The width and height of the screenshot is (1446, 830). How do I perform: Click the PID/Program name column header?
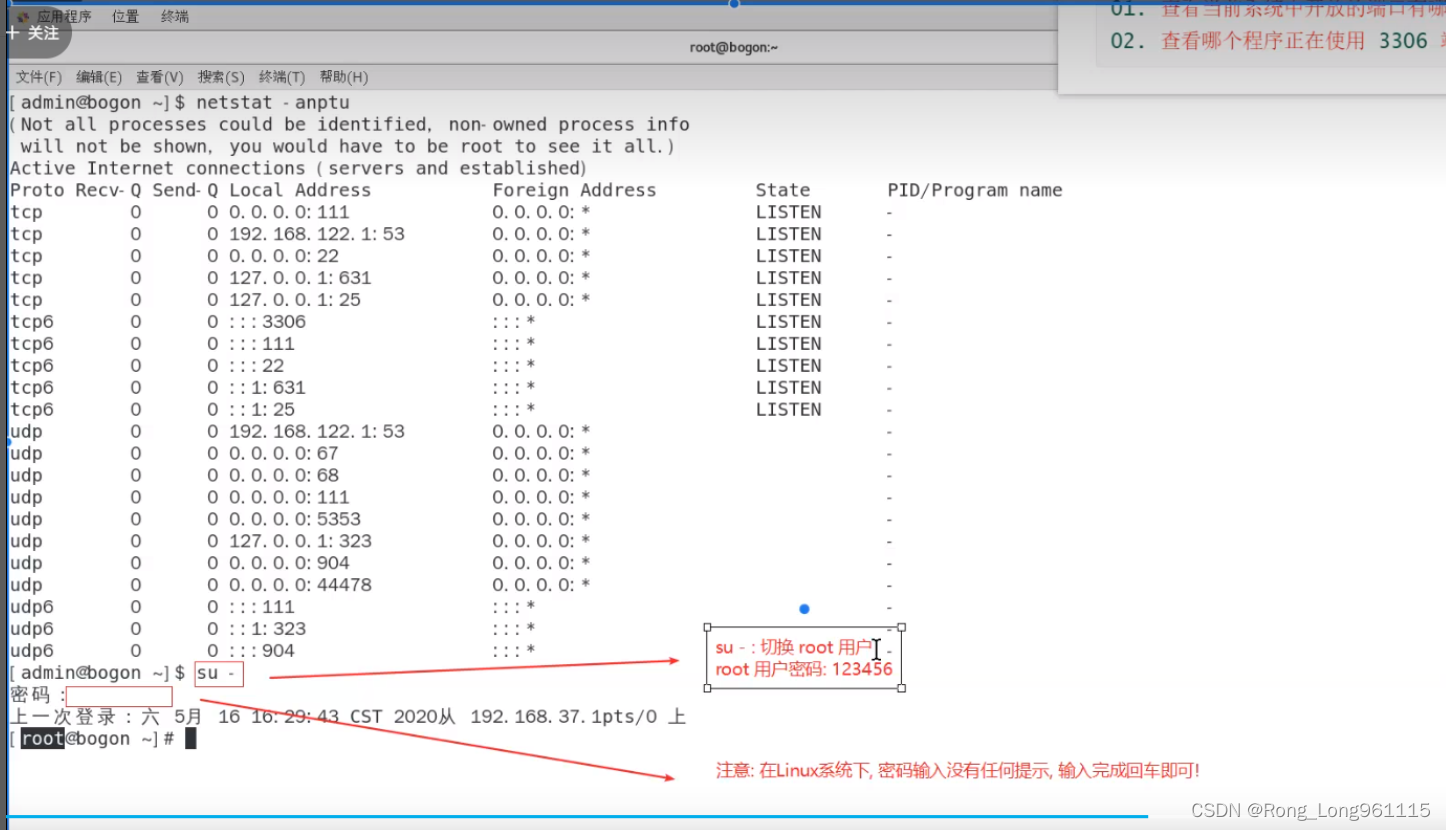975,190
